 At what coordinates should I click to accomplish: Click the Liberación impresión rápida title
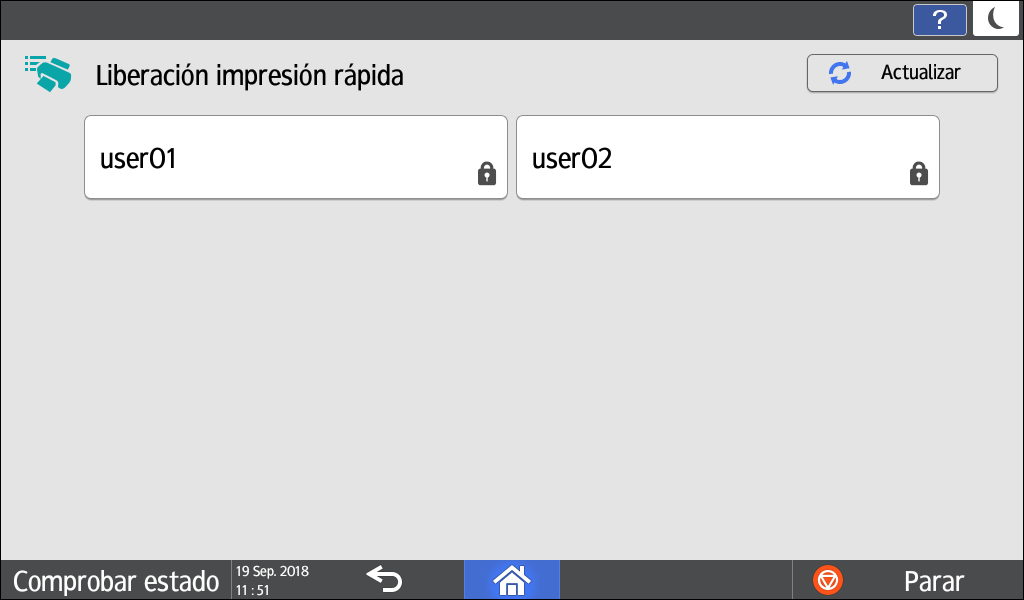[x=249, y=75]
